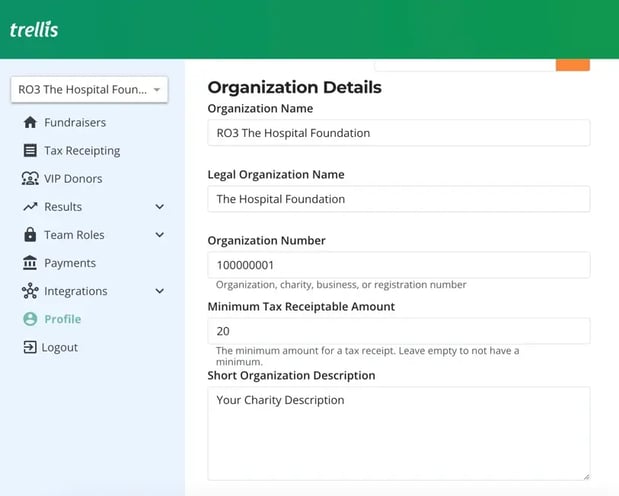Screen dimensions: 619x496
Task: Click the trellis logo
Action: 34,30
